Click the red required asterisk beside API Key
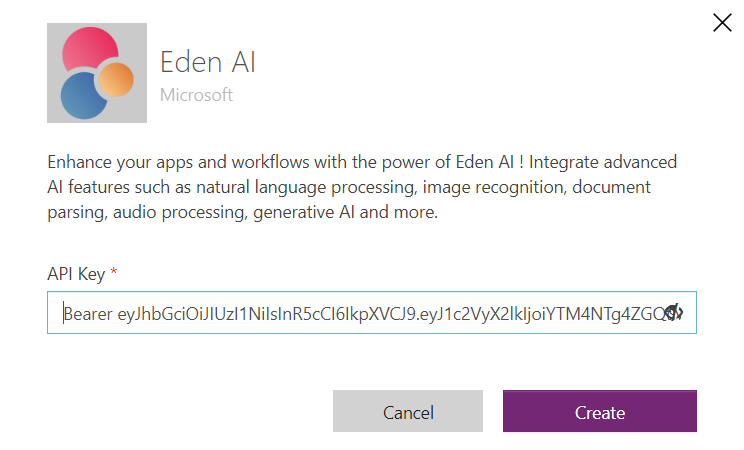Viewport: 744px width, 450px height. click(113, 272)
